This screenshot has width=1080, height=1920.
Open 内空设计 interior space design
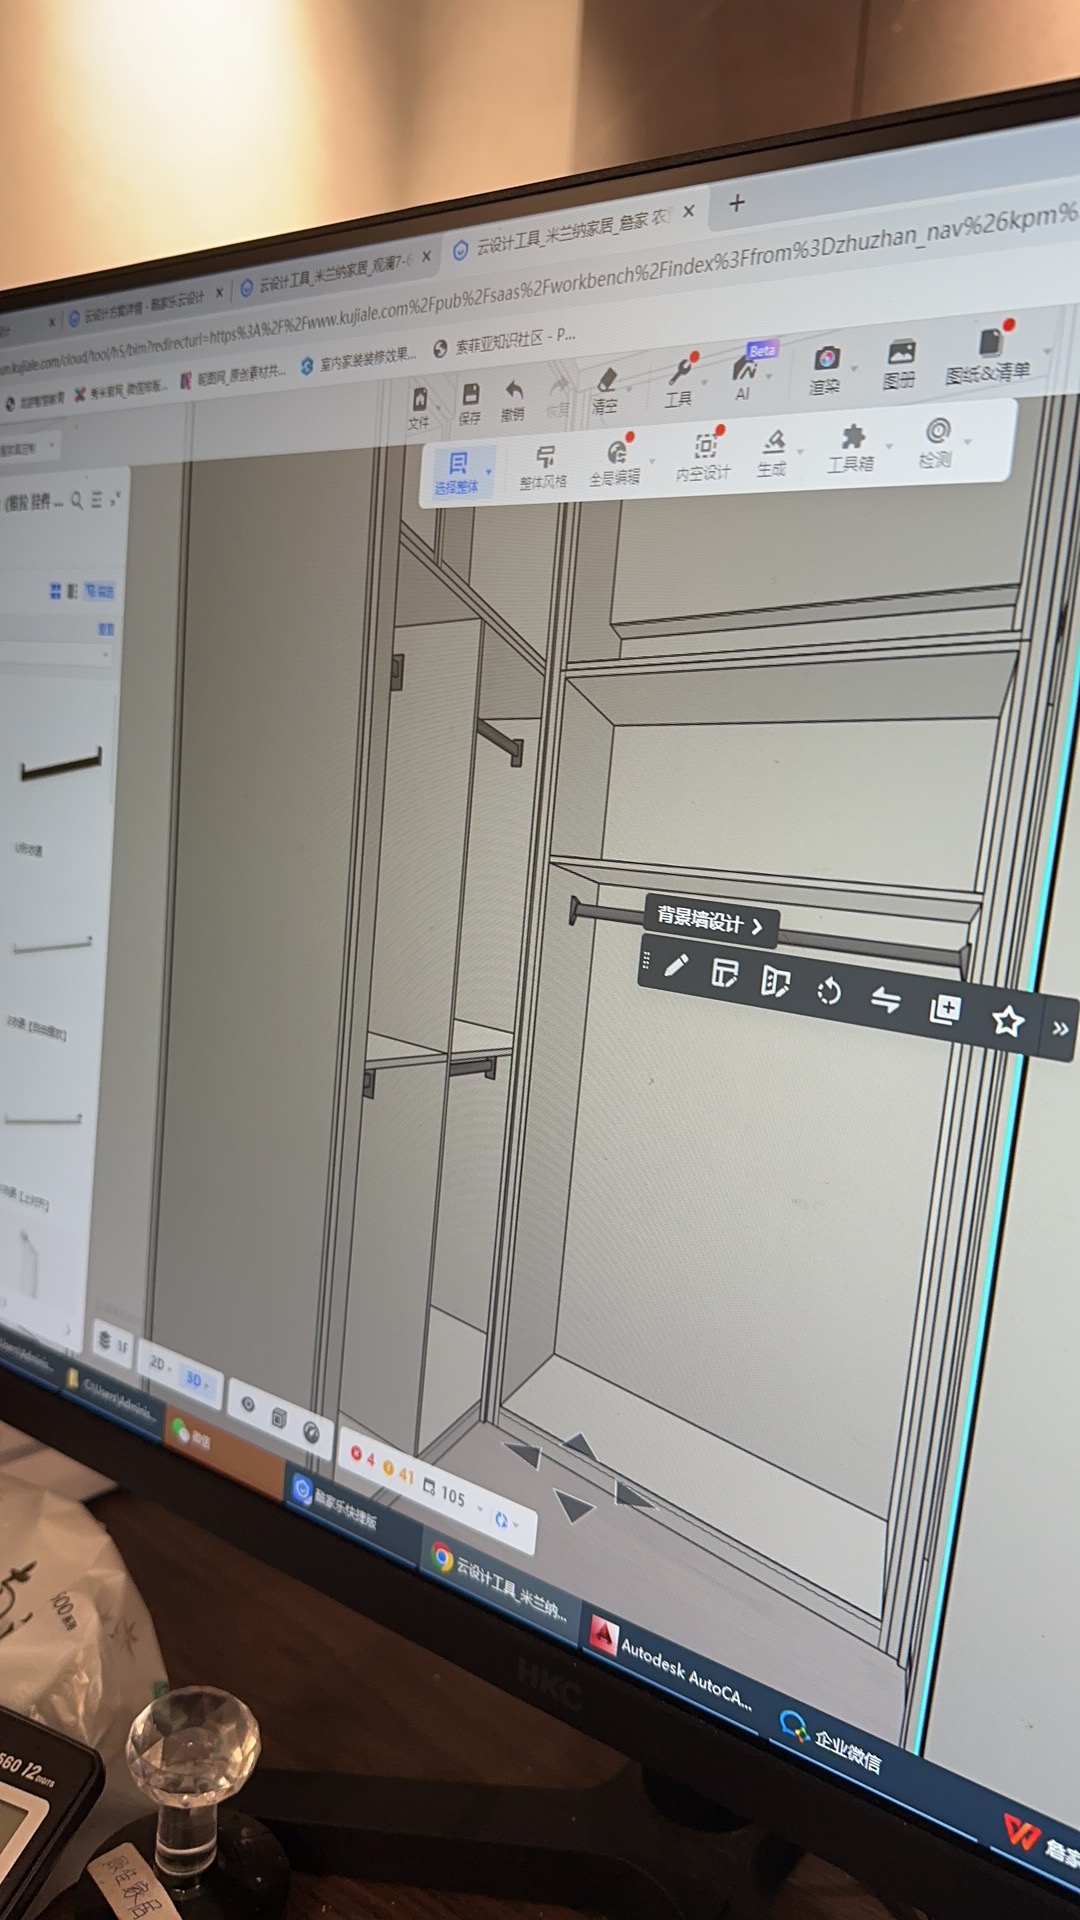pos(704,455)
